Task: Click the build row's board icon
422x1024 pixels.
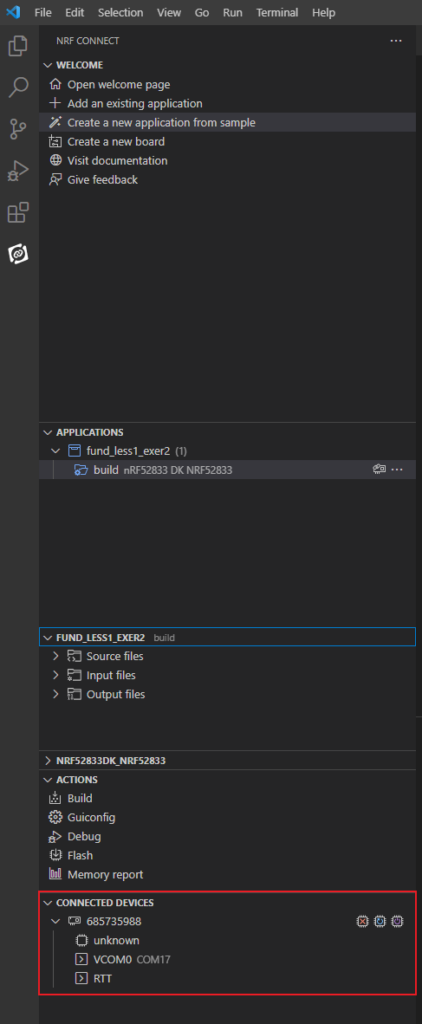Action: click(379, 470)
